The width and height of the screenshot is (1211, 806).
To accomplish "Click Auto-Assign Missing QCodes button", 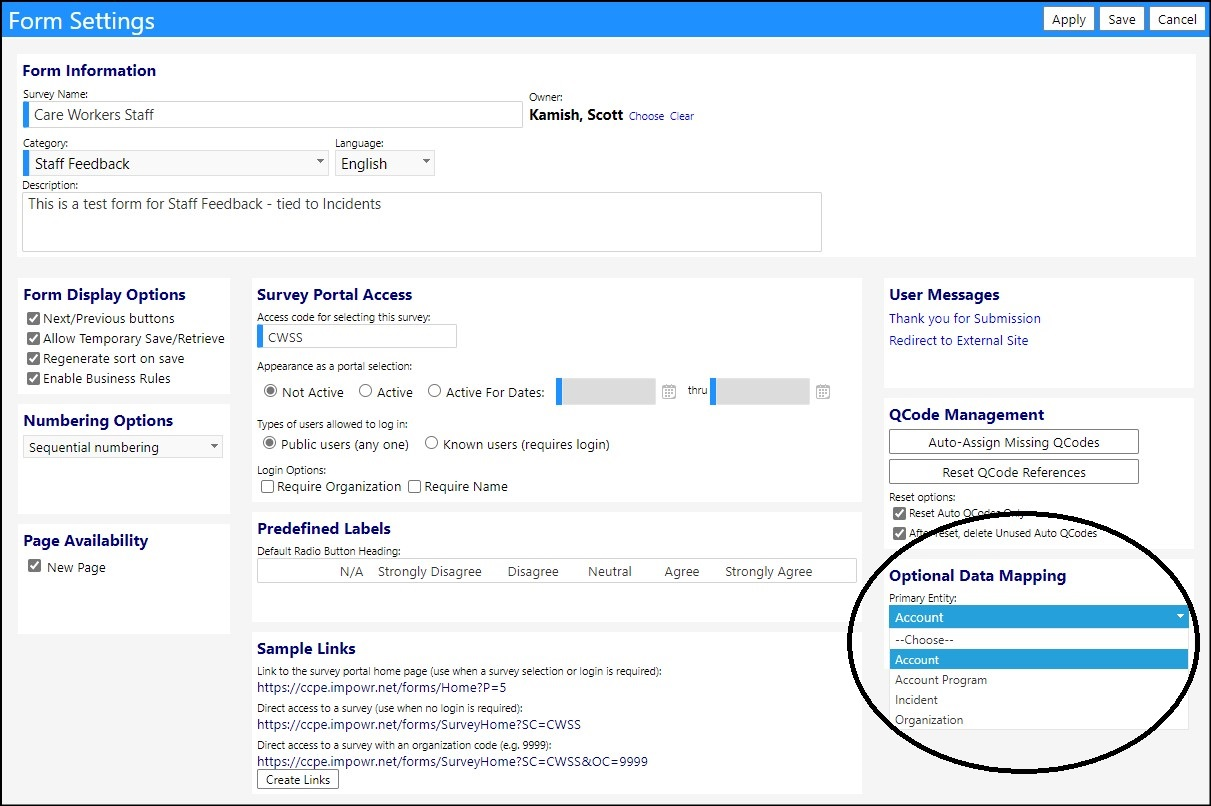I will (1014, 442).
